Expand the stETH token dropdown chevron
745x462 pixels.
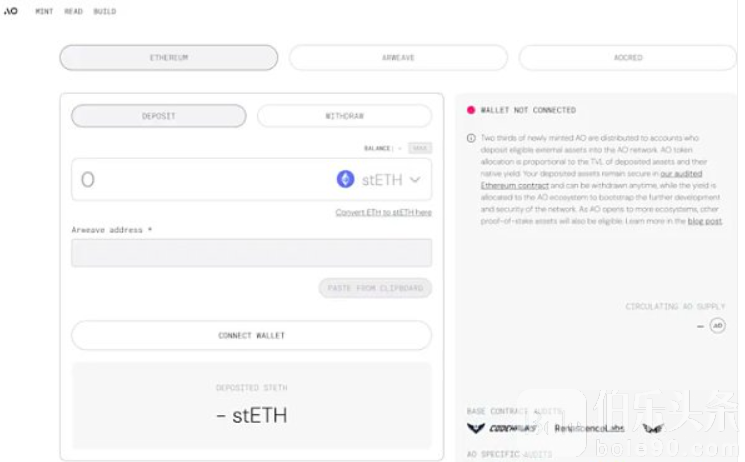[415, 180]
